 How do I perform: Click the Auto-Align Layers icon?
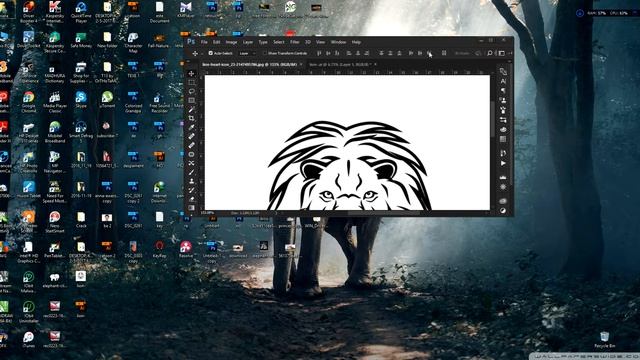444,53
